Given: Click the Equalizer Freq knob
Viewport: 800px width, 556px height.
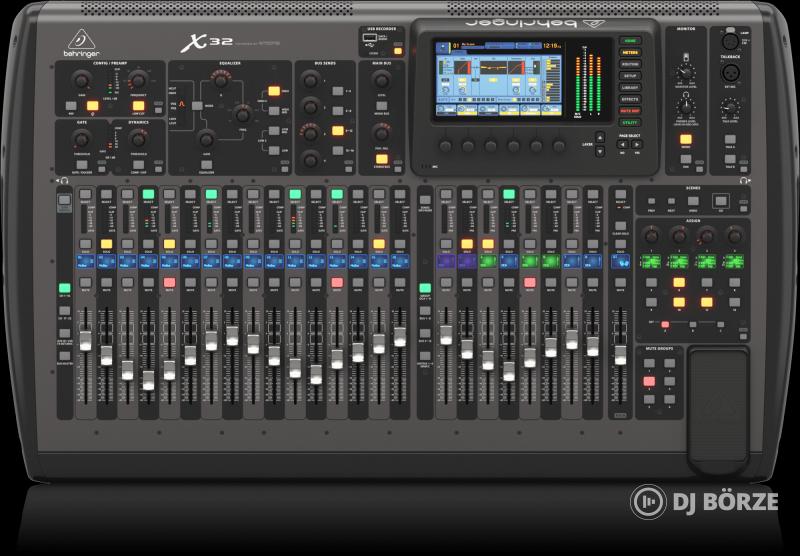Looking at the screenshot, I should [x=243, y=114].
